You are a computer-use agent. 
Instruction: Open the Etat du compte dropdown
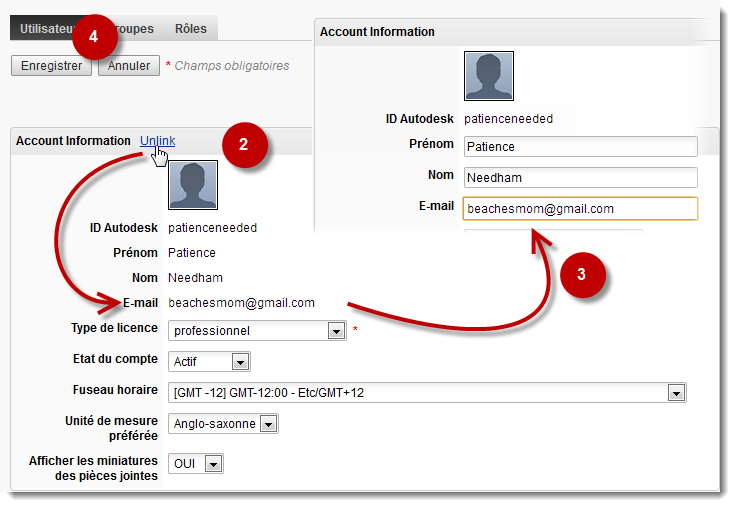pyautogui.click(x=209, y=362)
